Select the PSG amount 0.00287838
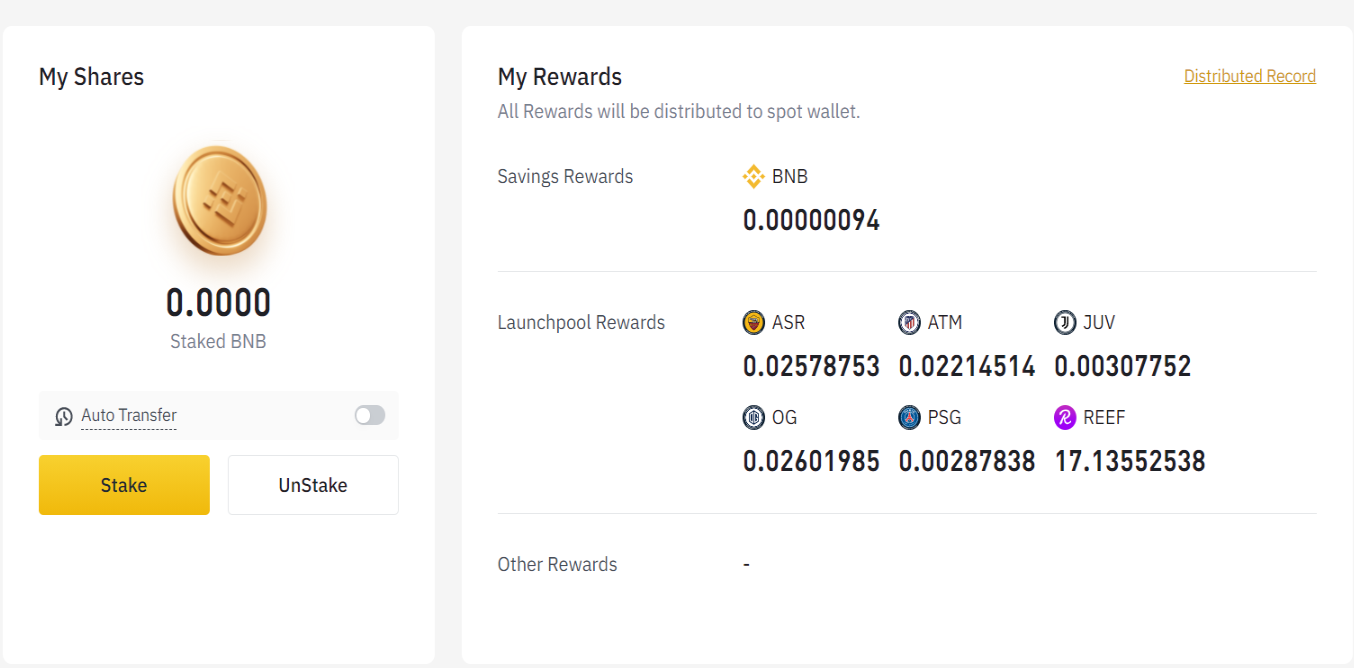1354x668 pixels. (967, 461)
